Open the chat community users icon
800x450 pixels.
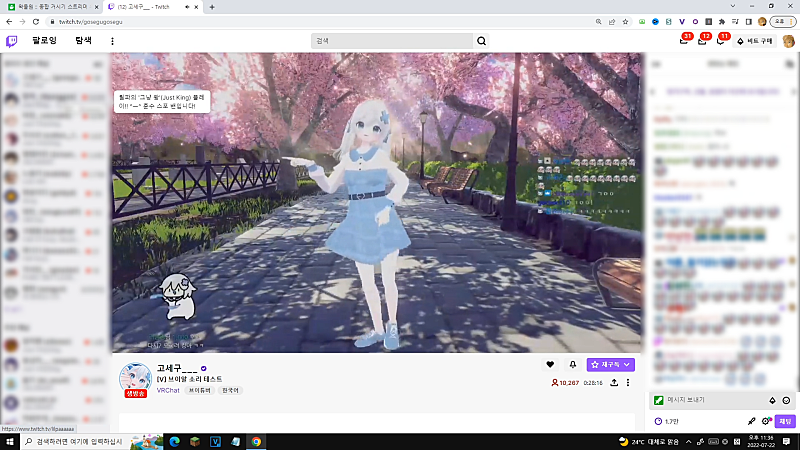[x=790, y=64]
